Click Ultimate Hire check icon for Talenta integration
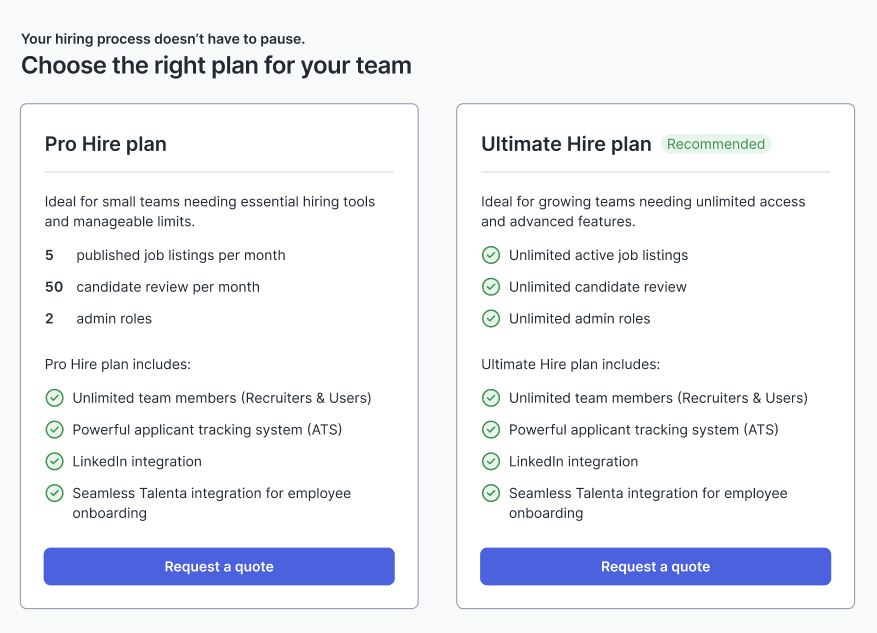 (491, 494)
